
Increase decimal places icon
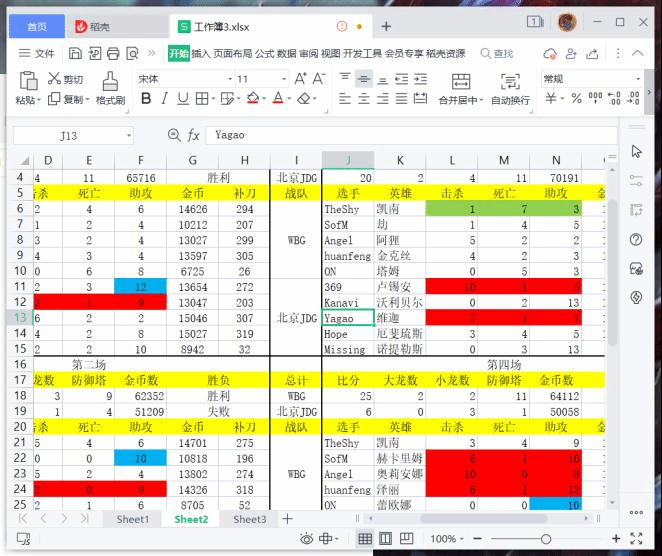(614, 98)
